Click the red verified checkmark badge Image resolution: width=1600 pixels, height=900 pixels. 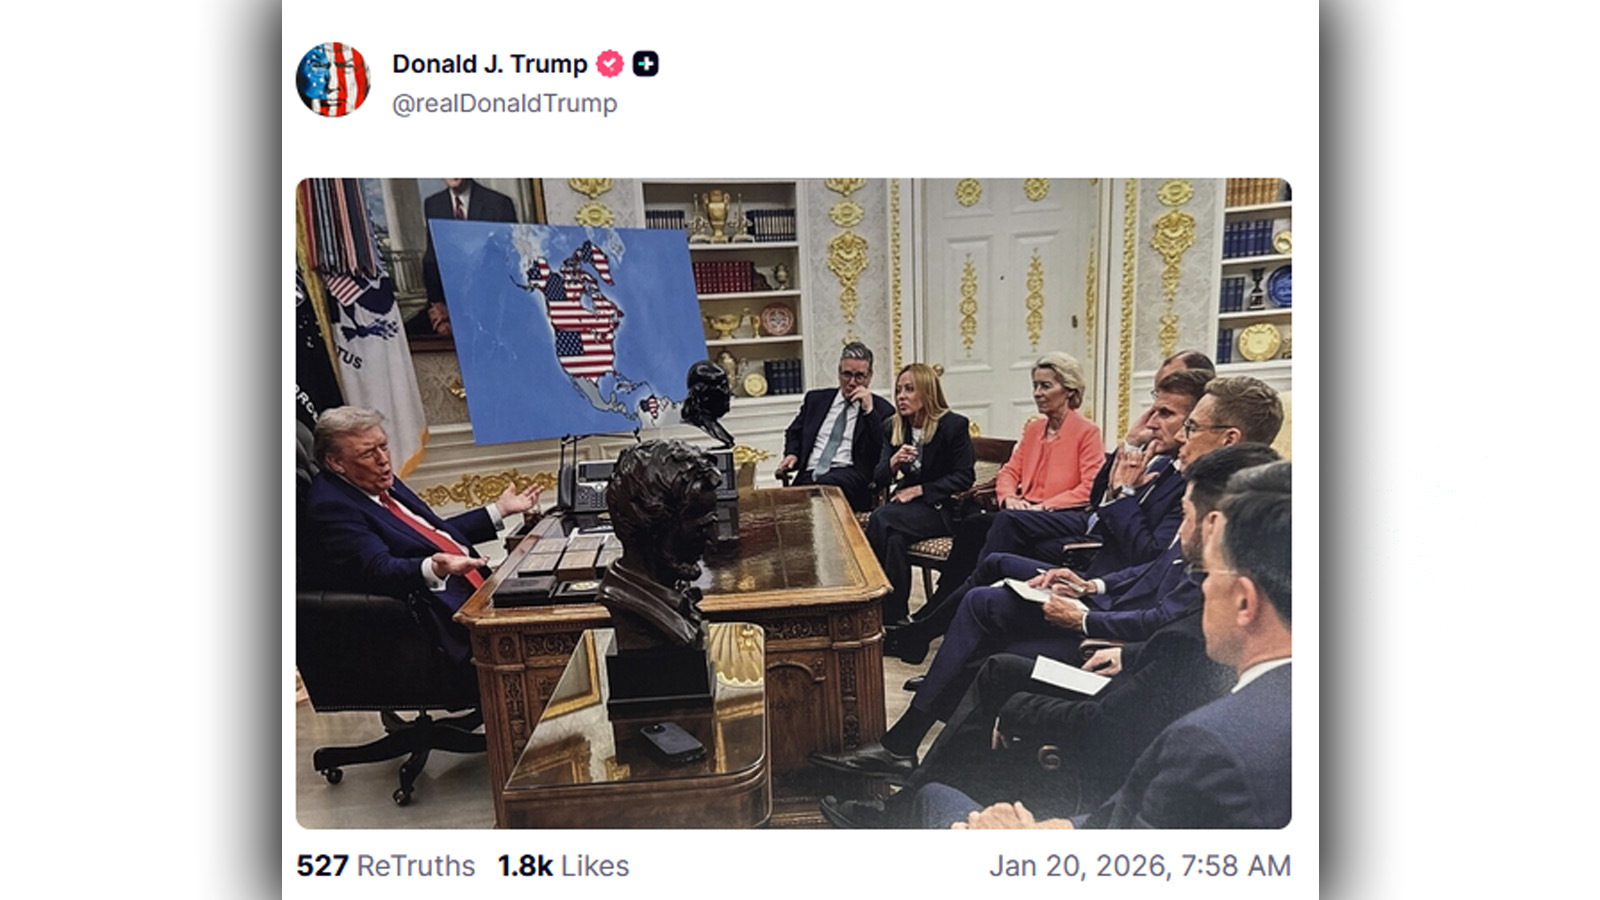tap(610, 64)
